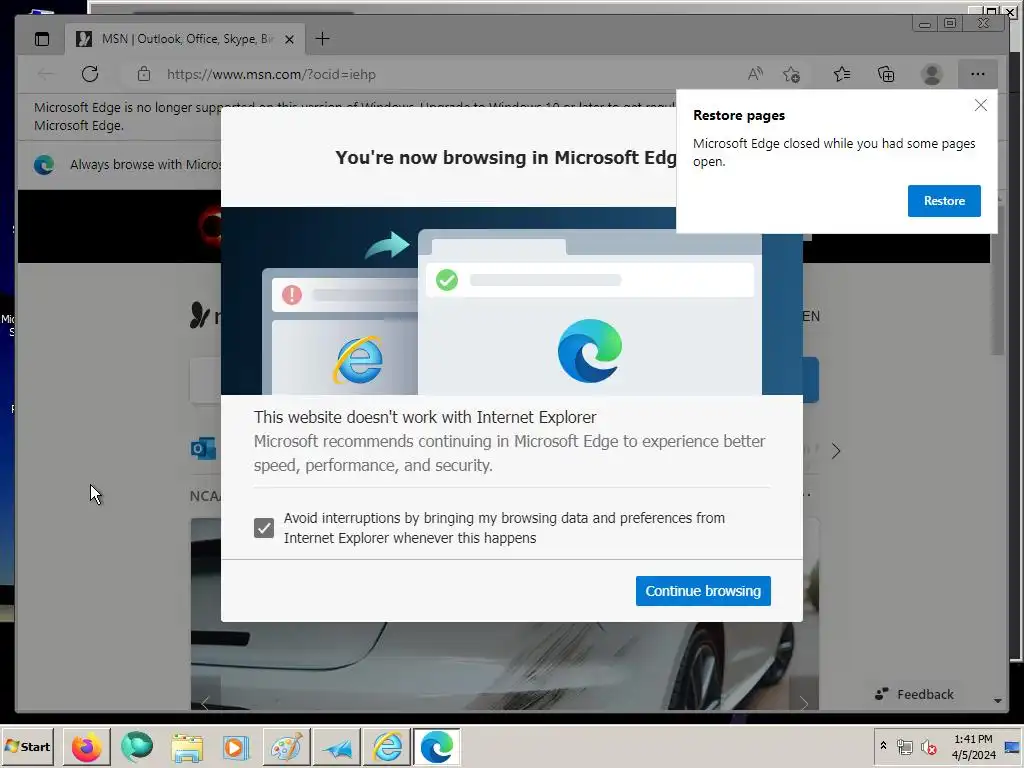Open the Favorites list icon
This screenshot has width=1024, height=768.
(842, 74)
